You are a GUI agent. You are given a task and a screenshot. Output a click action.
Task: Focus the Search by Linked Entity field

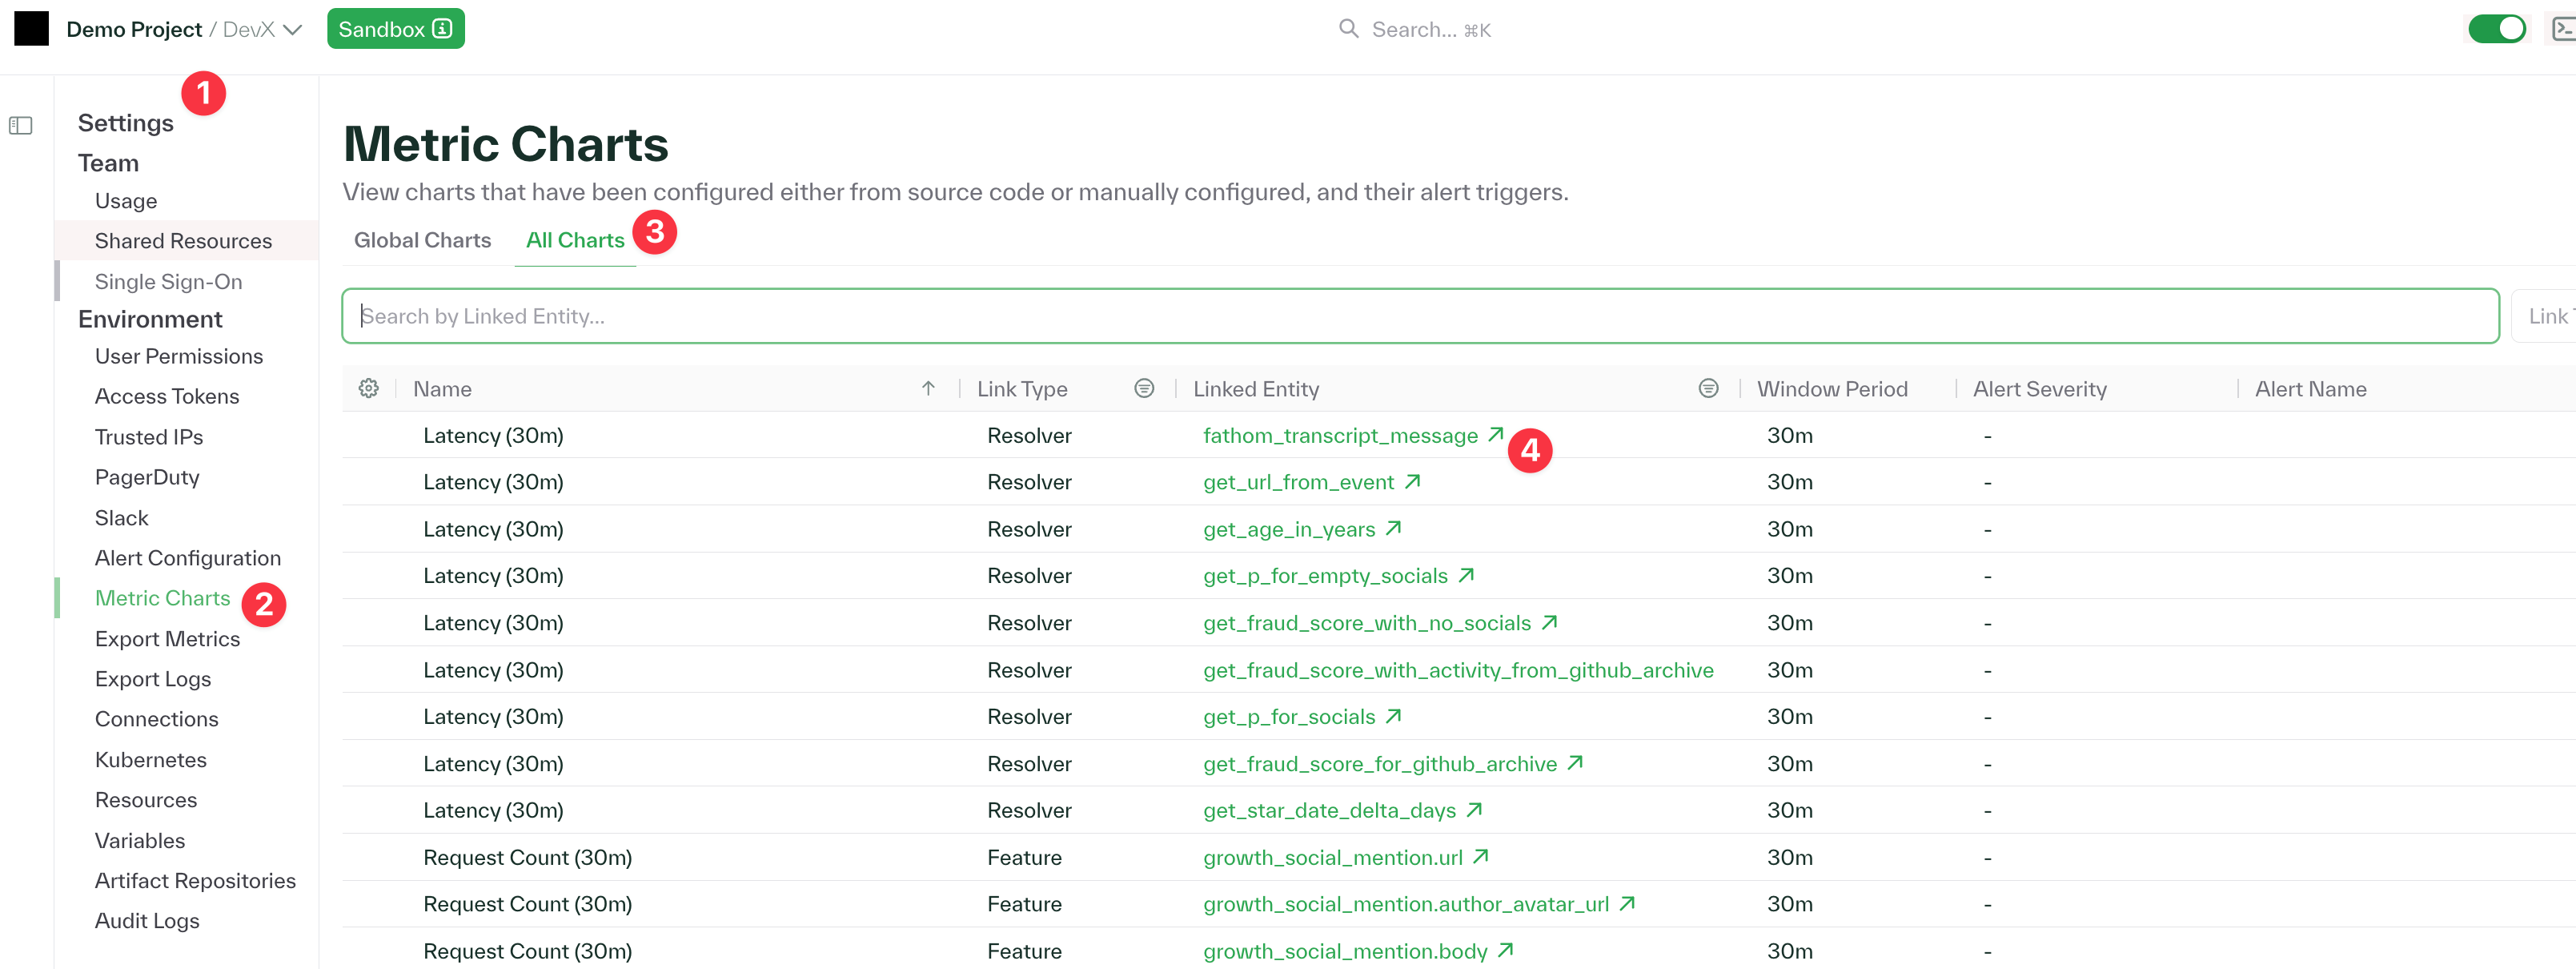pyautogui.click(x=1419, y=316)
